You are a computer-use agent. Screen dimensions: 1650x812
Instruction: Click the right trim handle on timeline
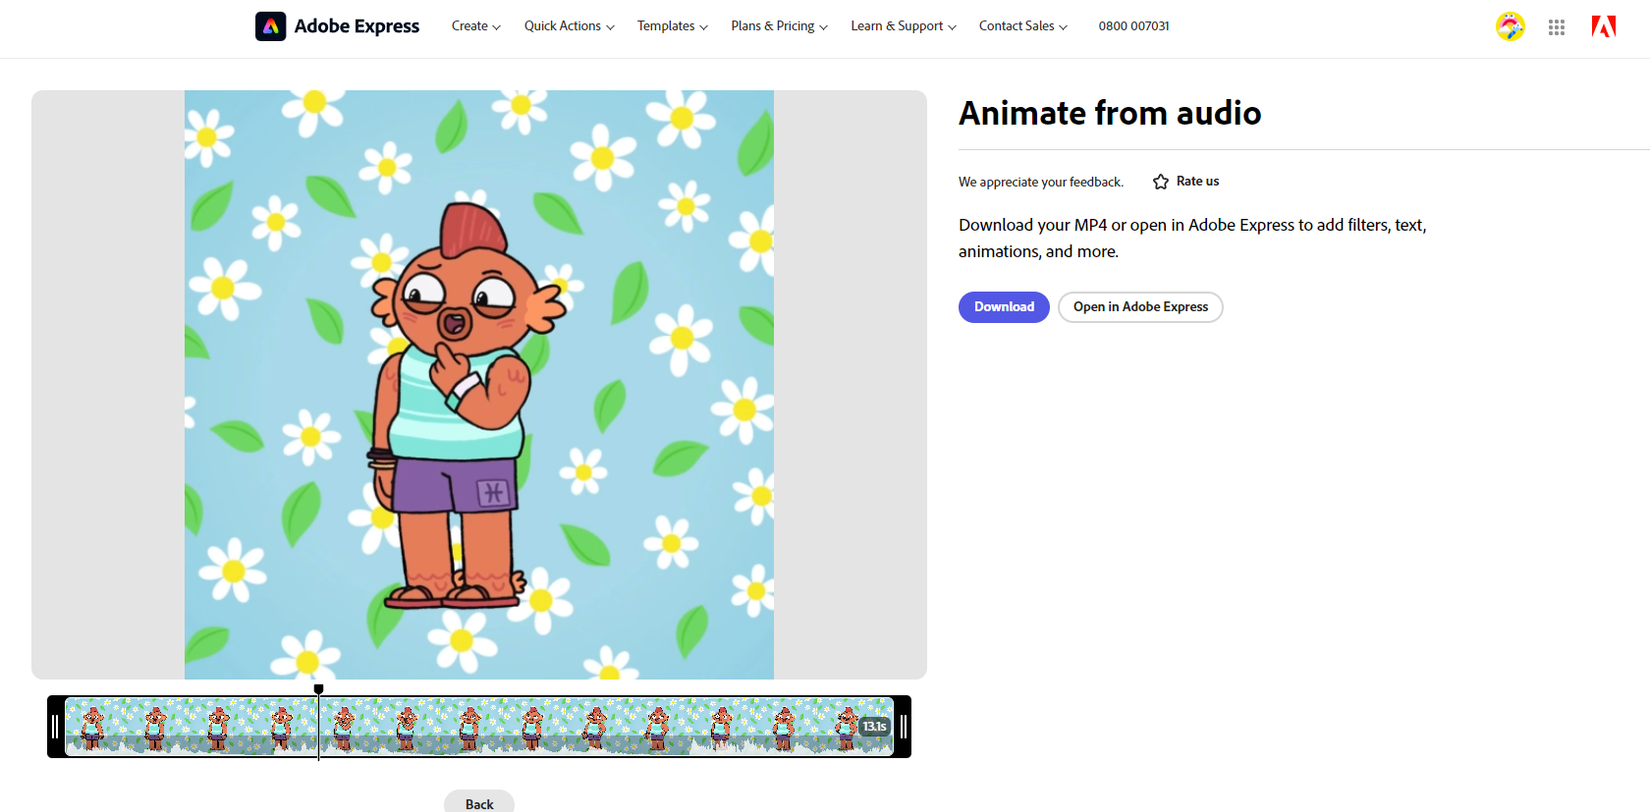point(903,727)
